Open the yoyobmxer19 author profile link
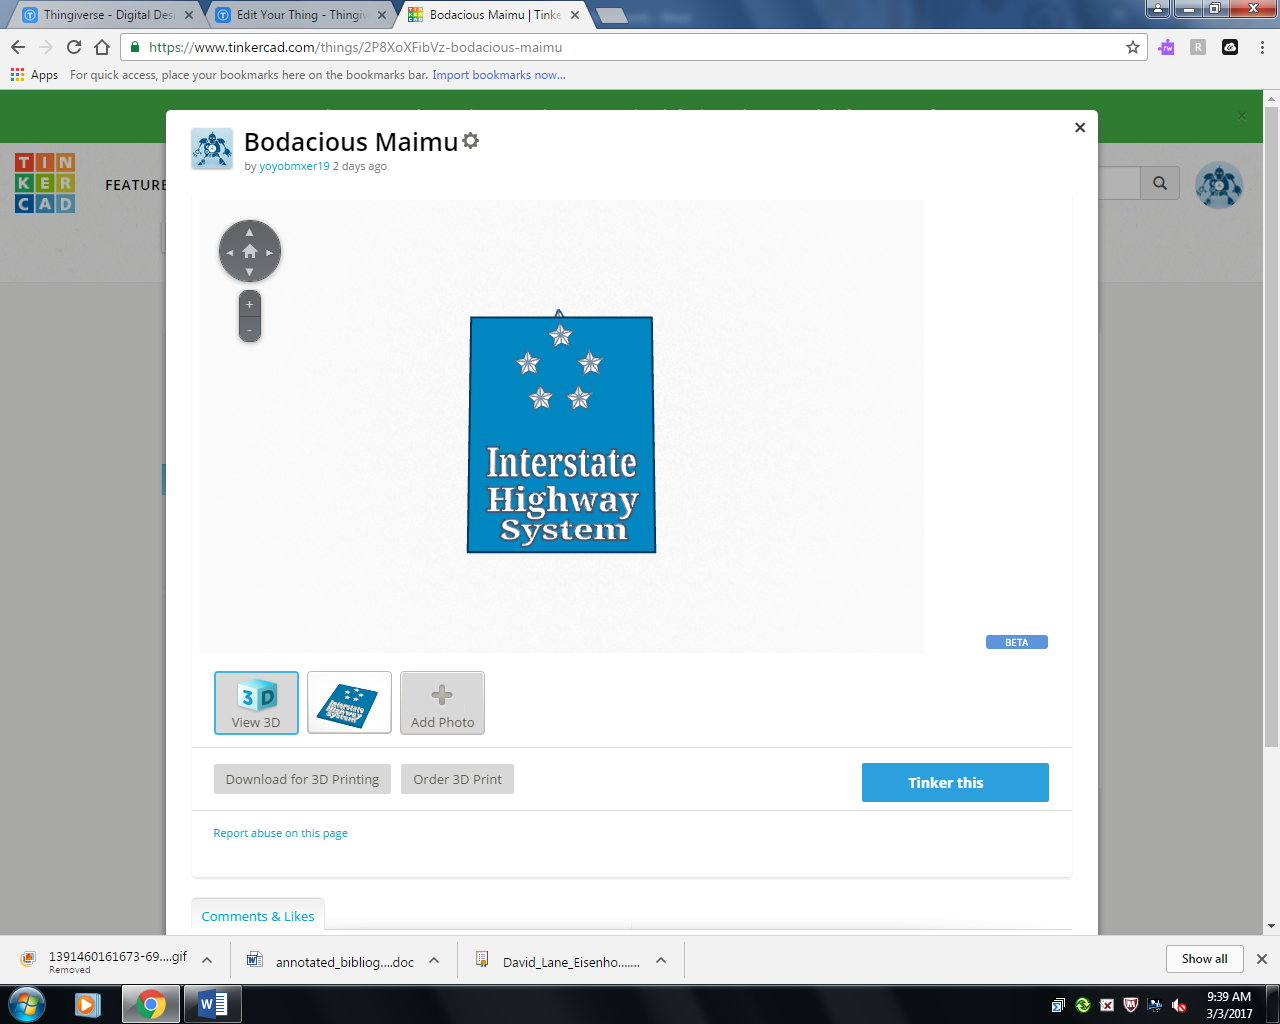 (294, 166)
